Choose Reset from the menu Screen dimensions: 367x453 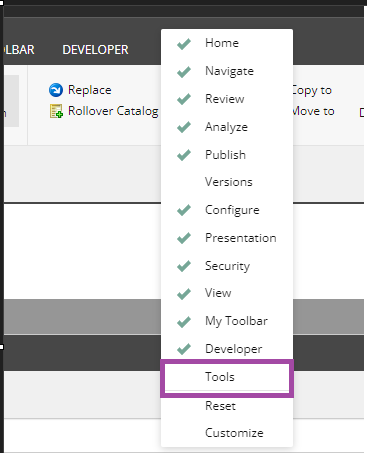point(227,406)
